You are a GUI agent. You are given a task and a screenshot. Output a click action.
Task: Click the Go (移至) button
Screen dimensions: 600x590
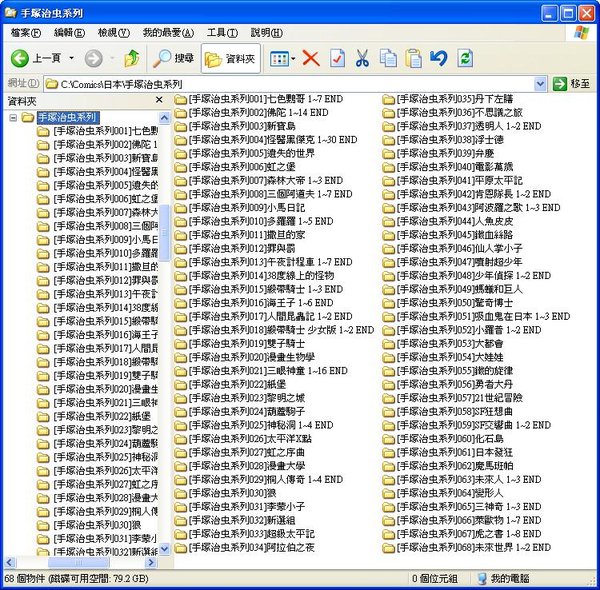(x=572, y=84)
